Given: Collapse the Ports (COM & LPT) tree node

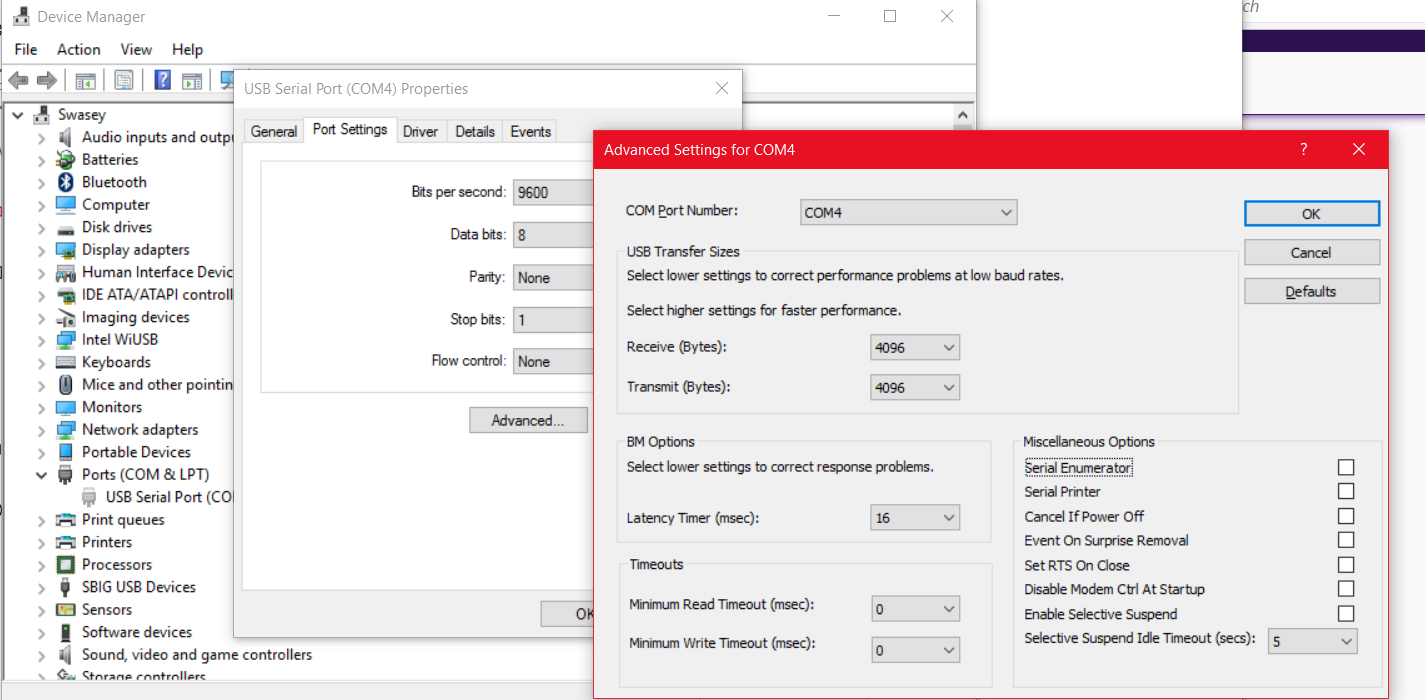Looking at the screenshot, I should [42, 475].
